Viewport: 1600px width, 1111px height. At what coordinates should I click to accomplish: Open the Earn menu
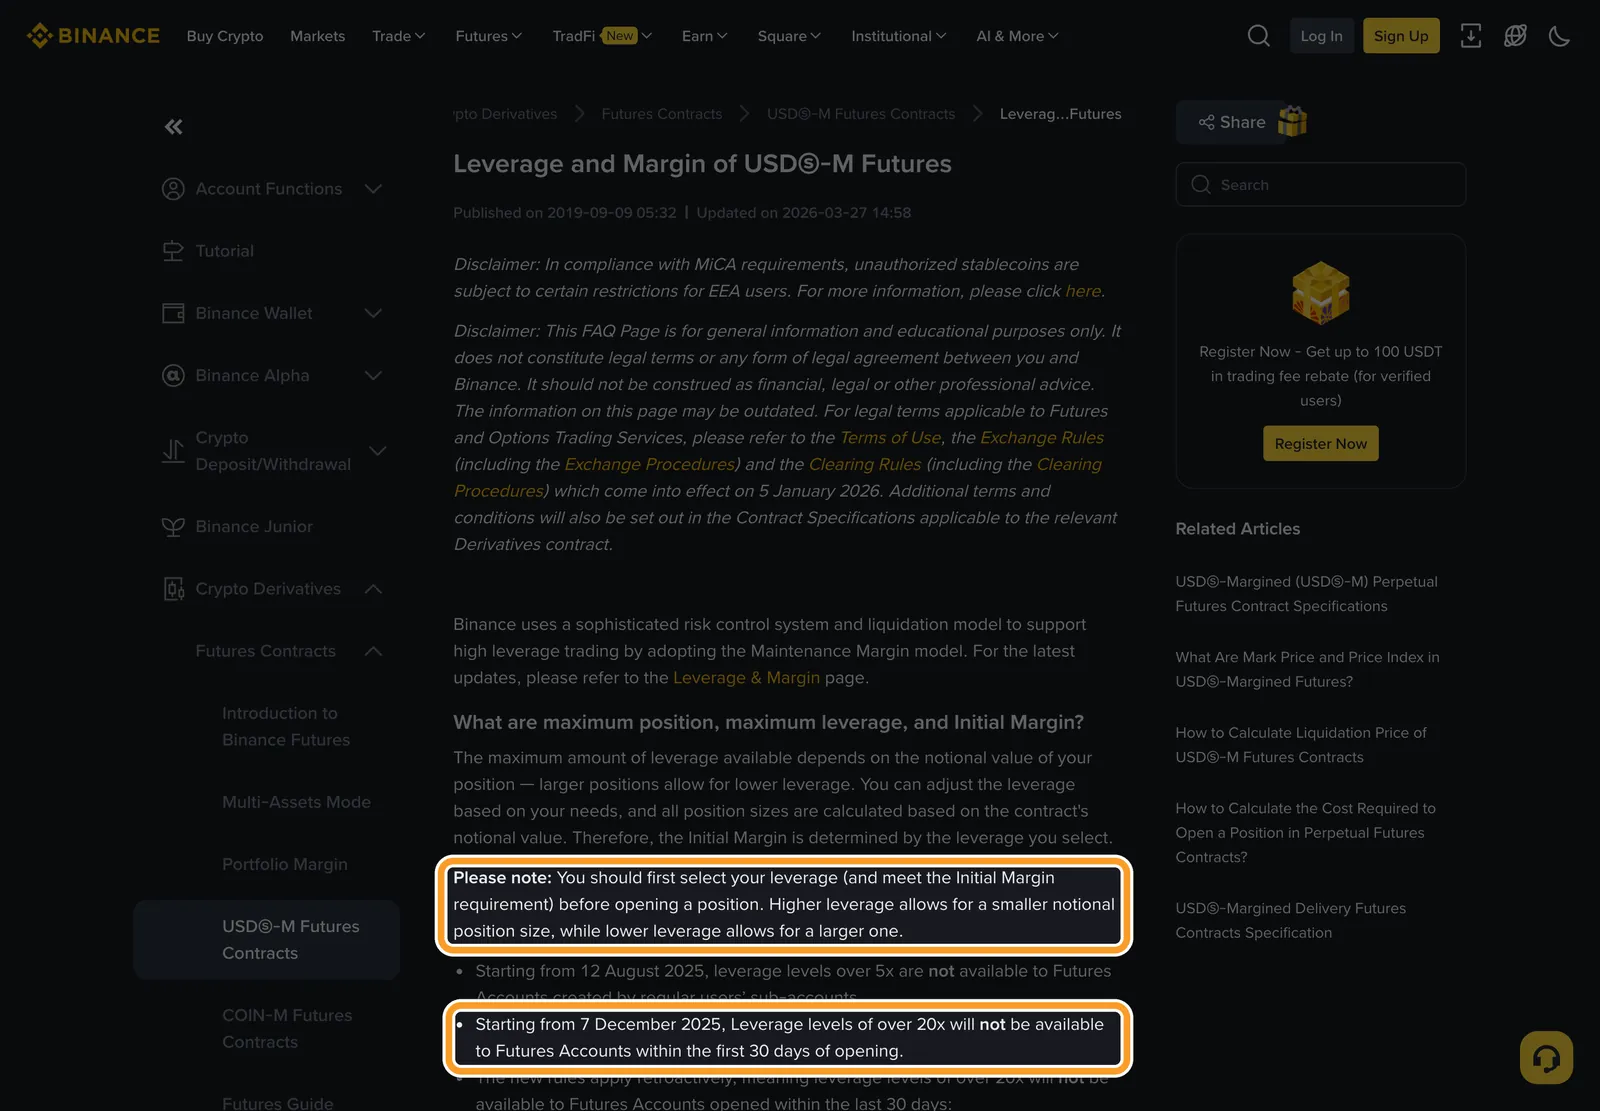[704, 36]
